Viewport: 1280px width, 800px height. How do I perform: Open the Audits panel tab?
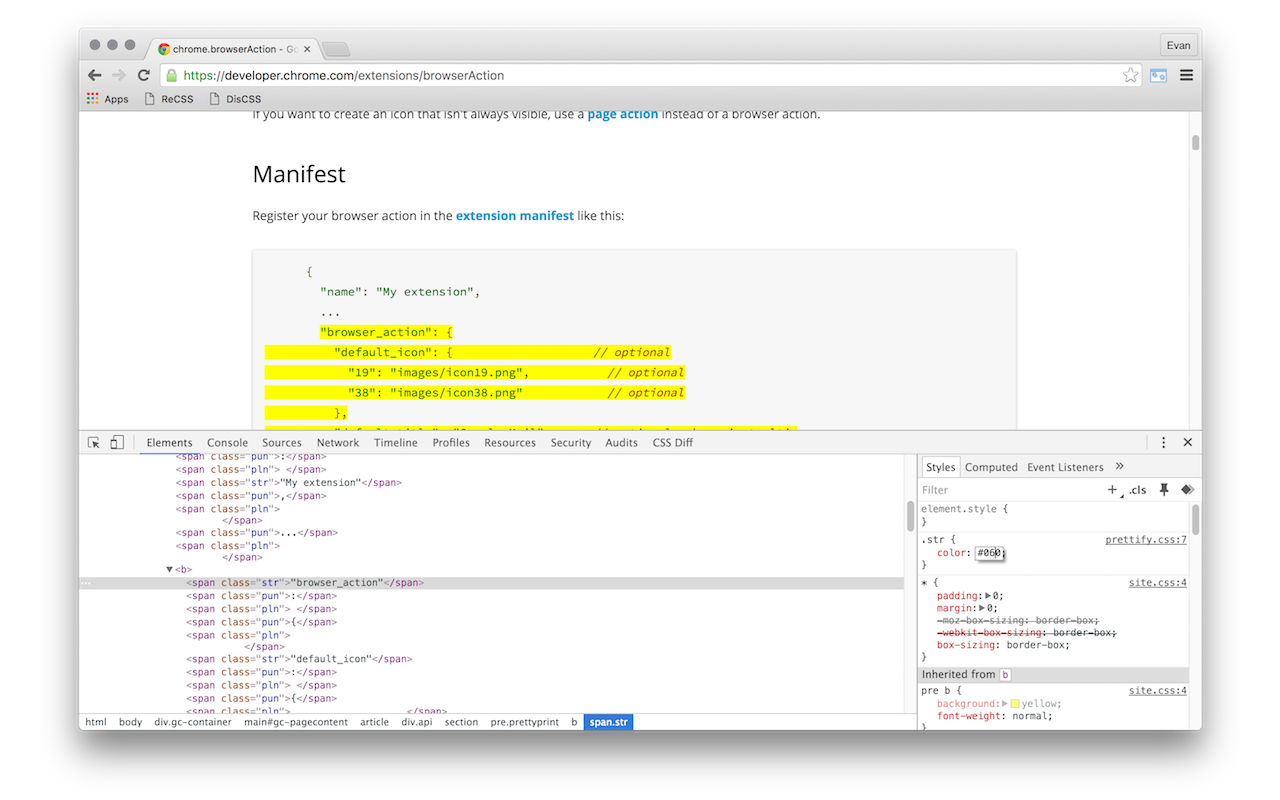coord(621,442)
